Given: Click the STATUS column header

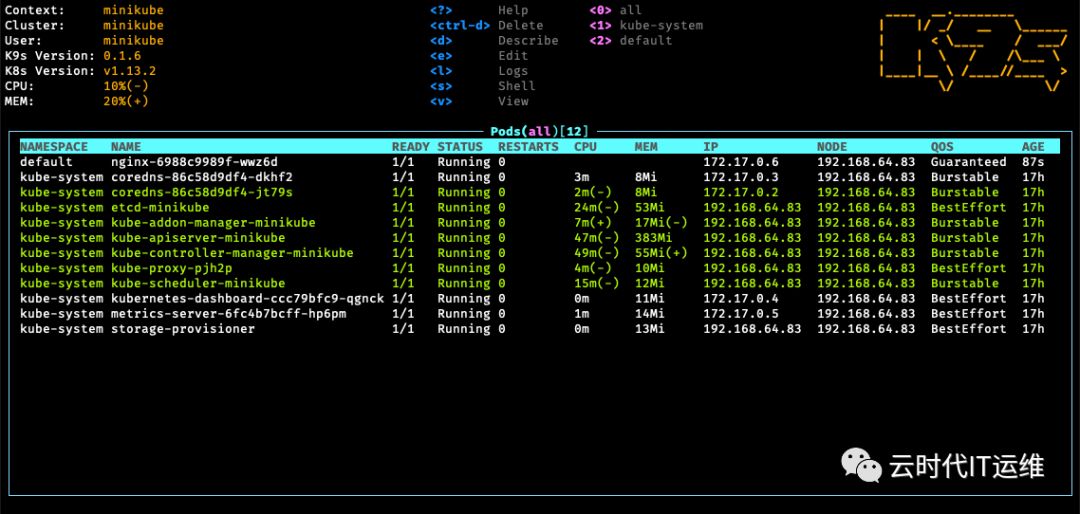Looking at the screenshot, I should 460,147.
